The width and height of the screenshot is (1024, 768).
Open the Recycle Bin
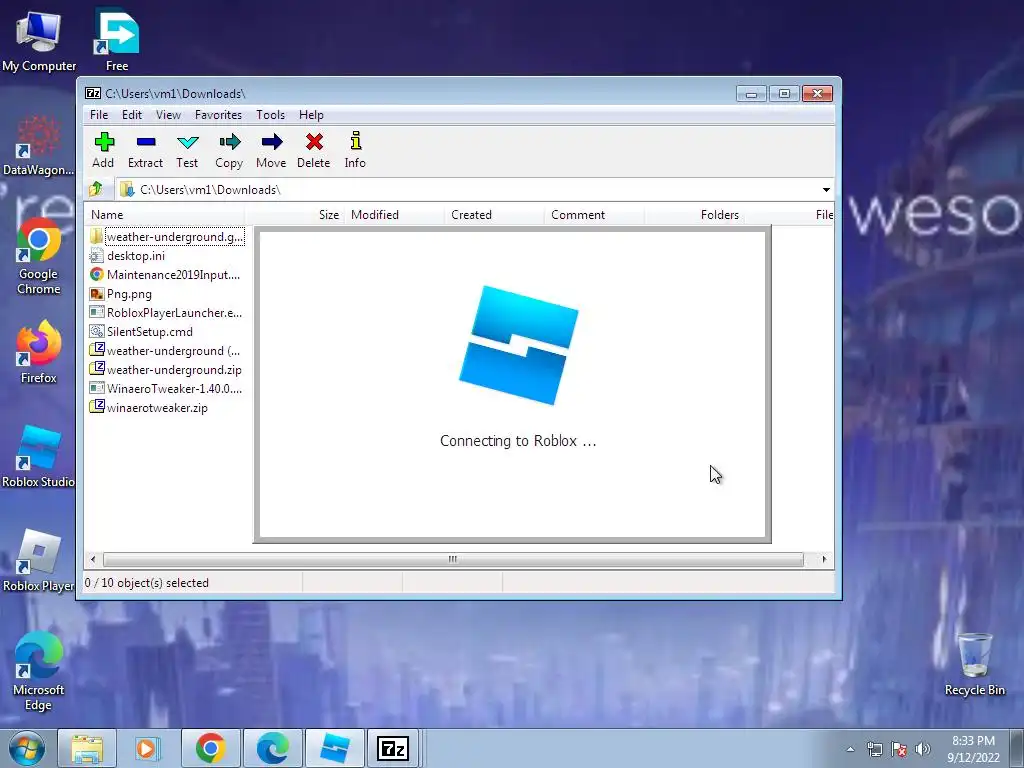[974, 665]
